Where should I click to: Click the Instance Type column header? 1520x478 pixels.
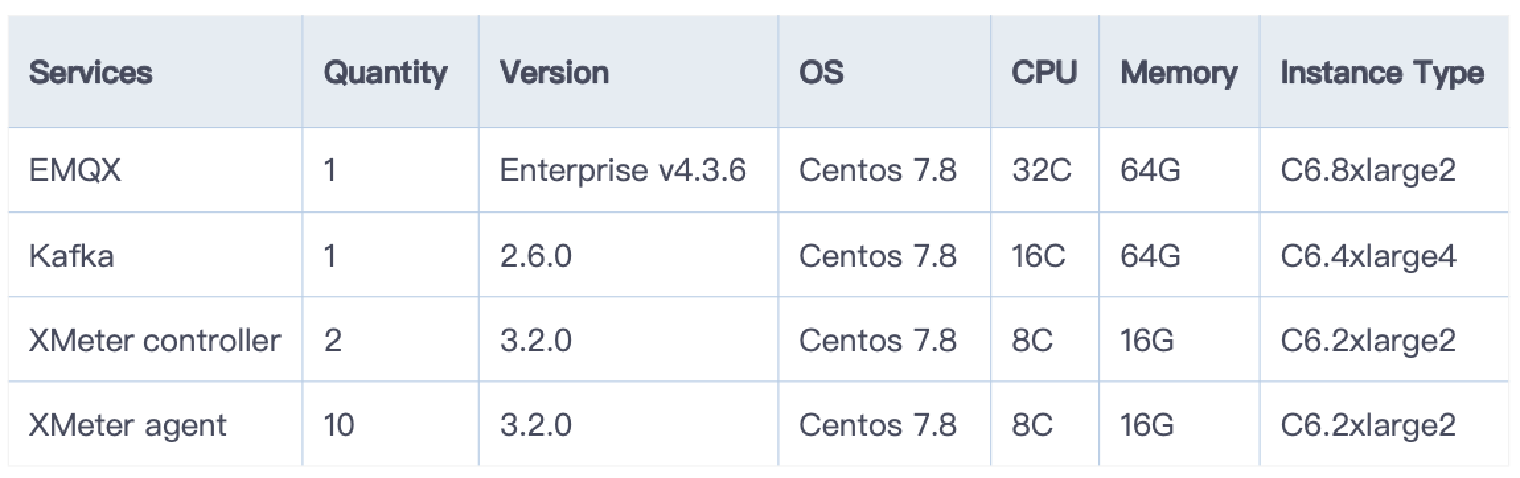point(1382,73)
